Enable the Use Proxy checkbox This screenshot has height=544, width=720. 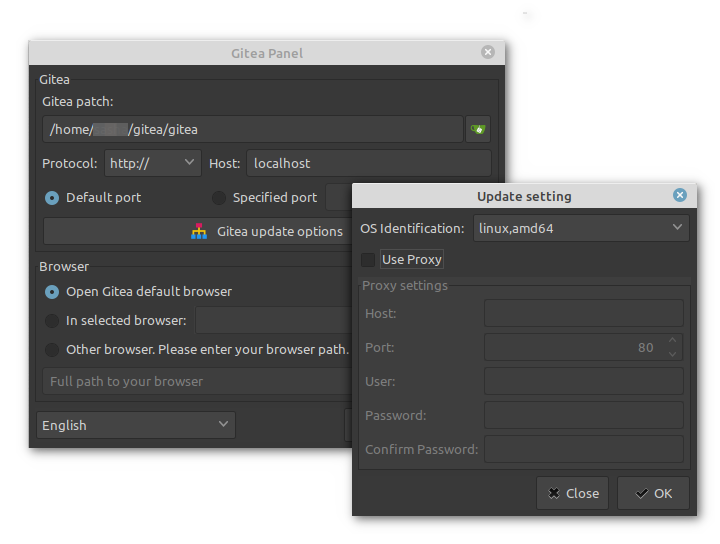coord(368,260)
